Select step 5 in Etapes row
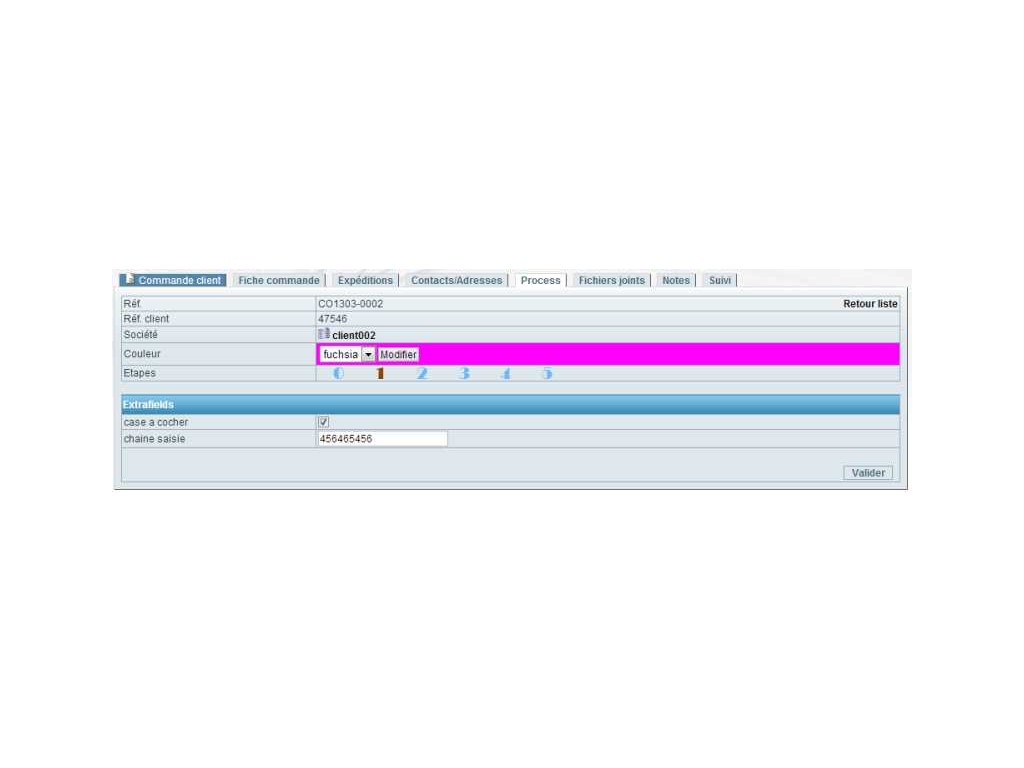 point(547,374)
